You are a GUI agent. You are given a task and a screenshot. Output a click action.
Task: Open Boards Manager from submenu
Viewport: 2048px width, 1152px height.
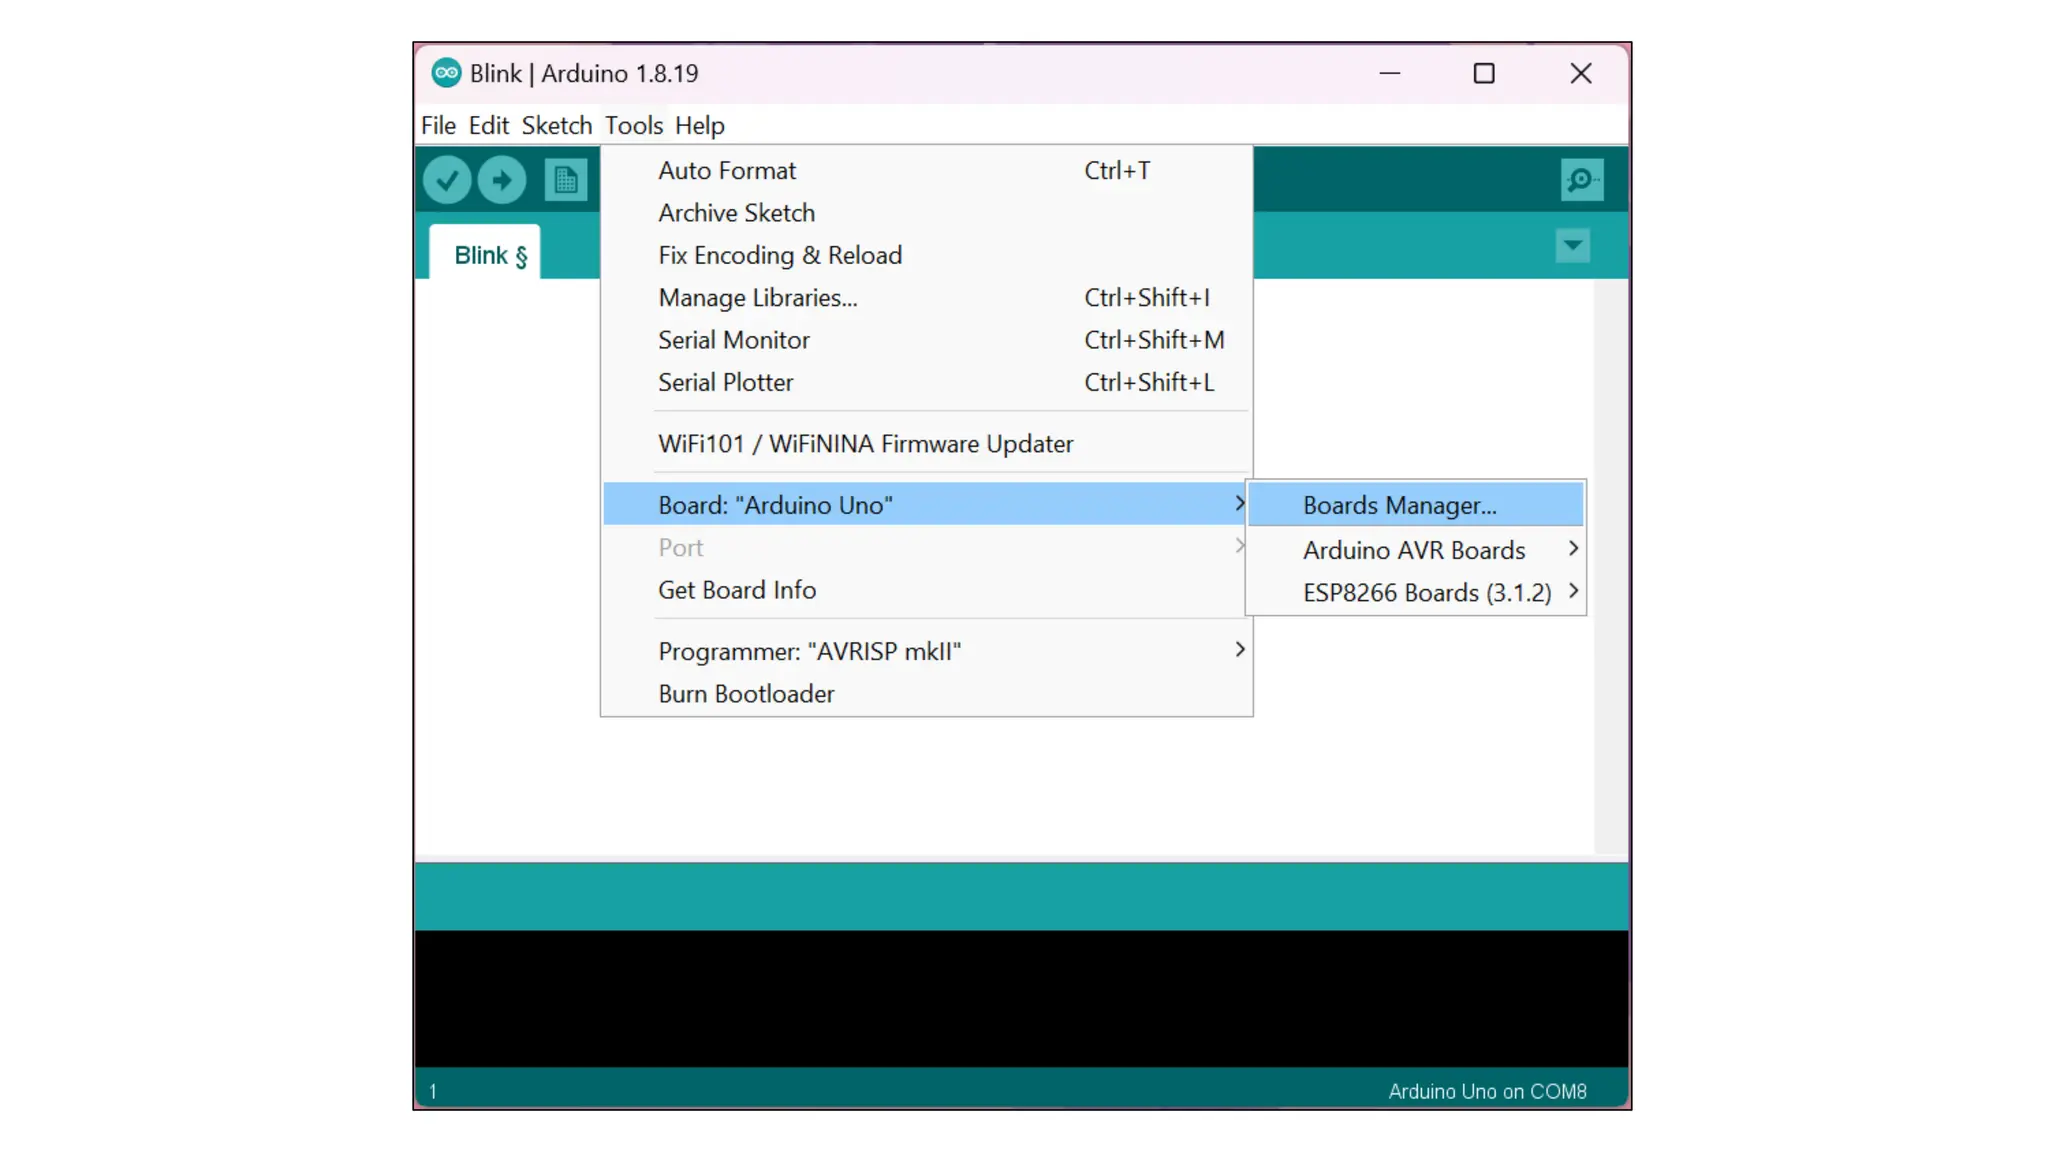tap(1399, 505)
